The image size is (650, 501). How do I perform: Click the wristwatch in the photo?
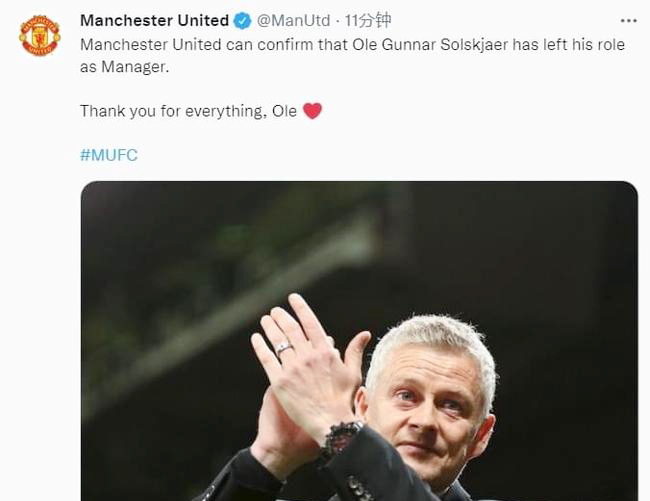pyautogui.click(x=340, y=440)
